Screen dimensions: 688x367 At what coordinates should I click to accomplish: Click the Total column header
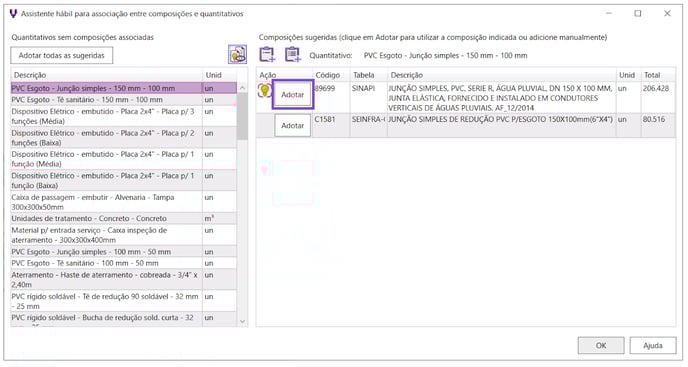coord(658,75)
